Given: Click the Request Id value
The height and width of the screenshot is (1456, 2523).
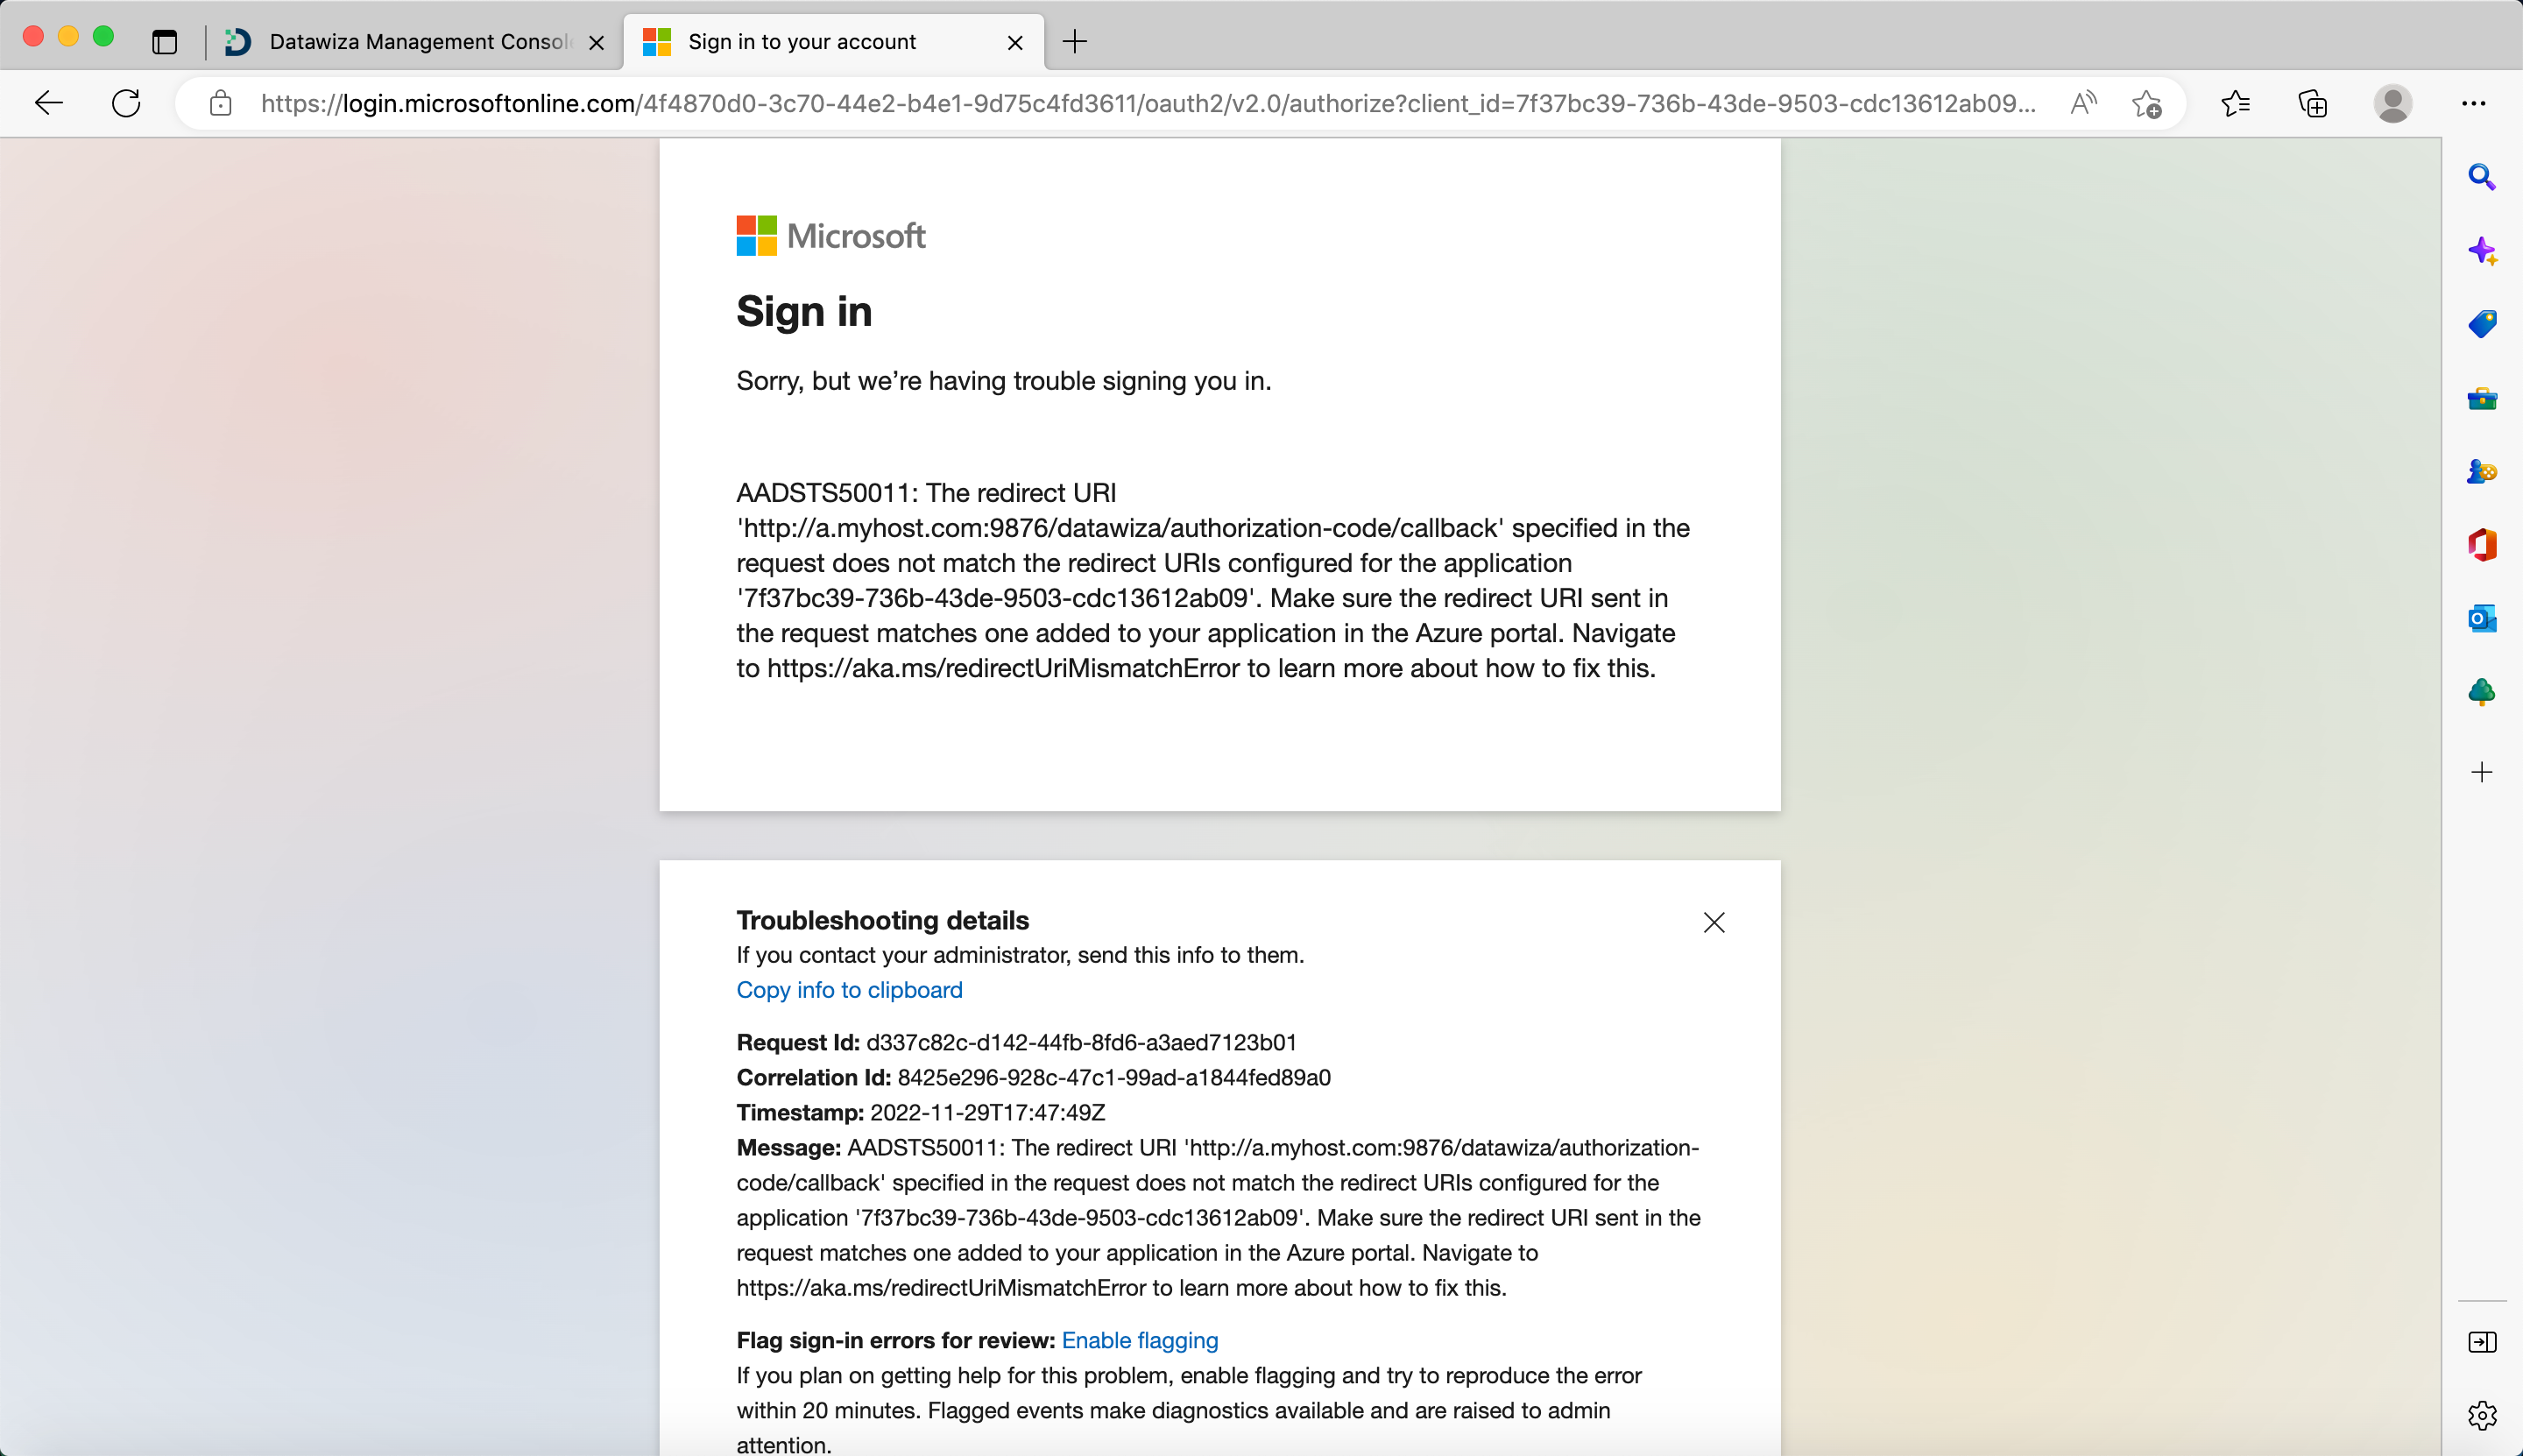Looking at the screenshot, I should point(1081,1042).
